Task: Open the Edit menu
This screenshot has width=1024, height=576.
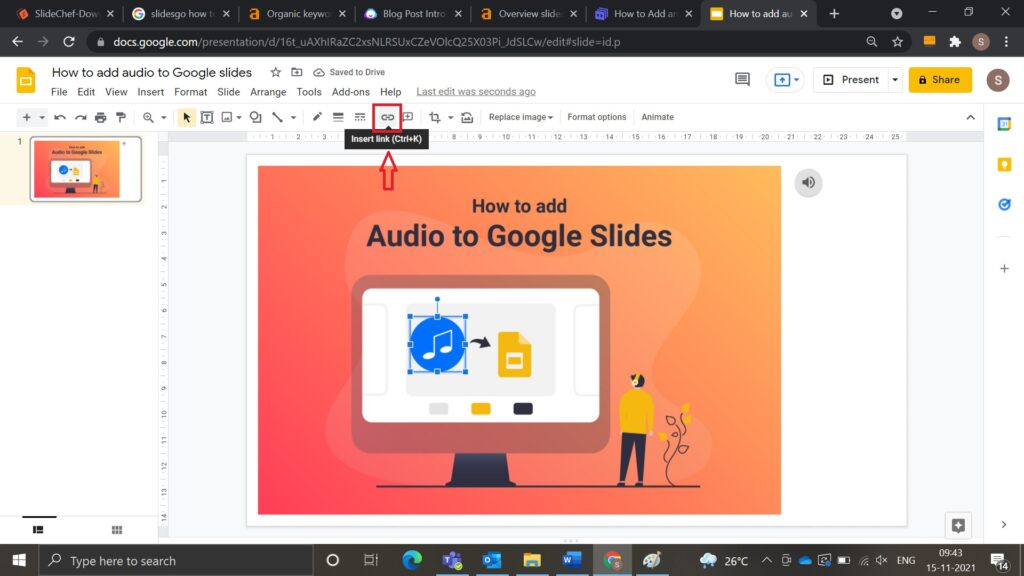Action: point(86,92)
